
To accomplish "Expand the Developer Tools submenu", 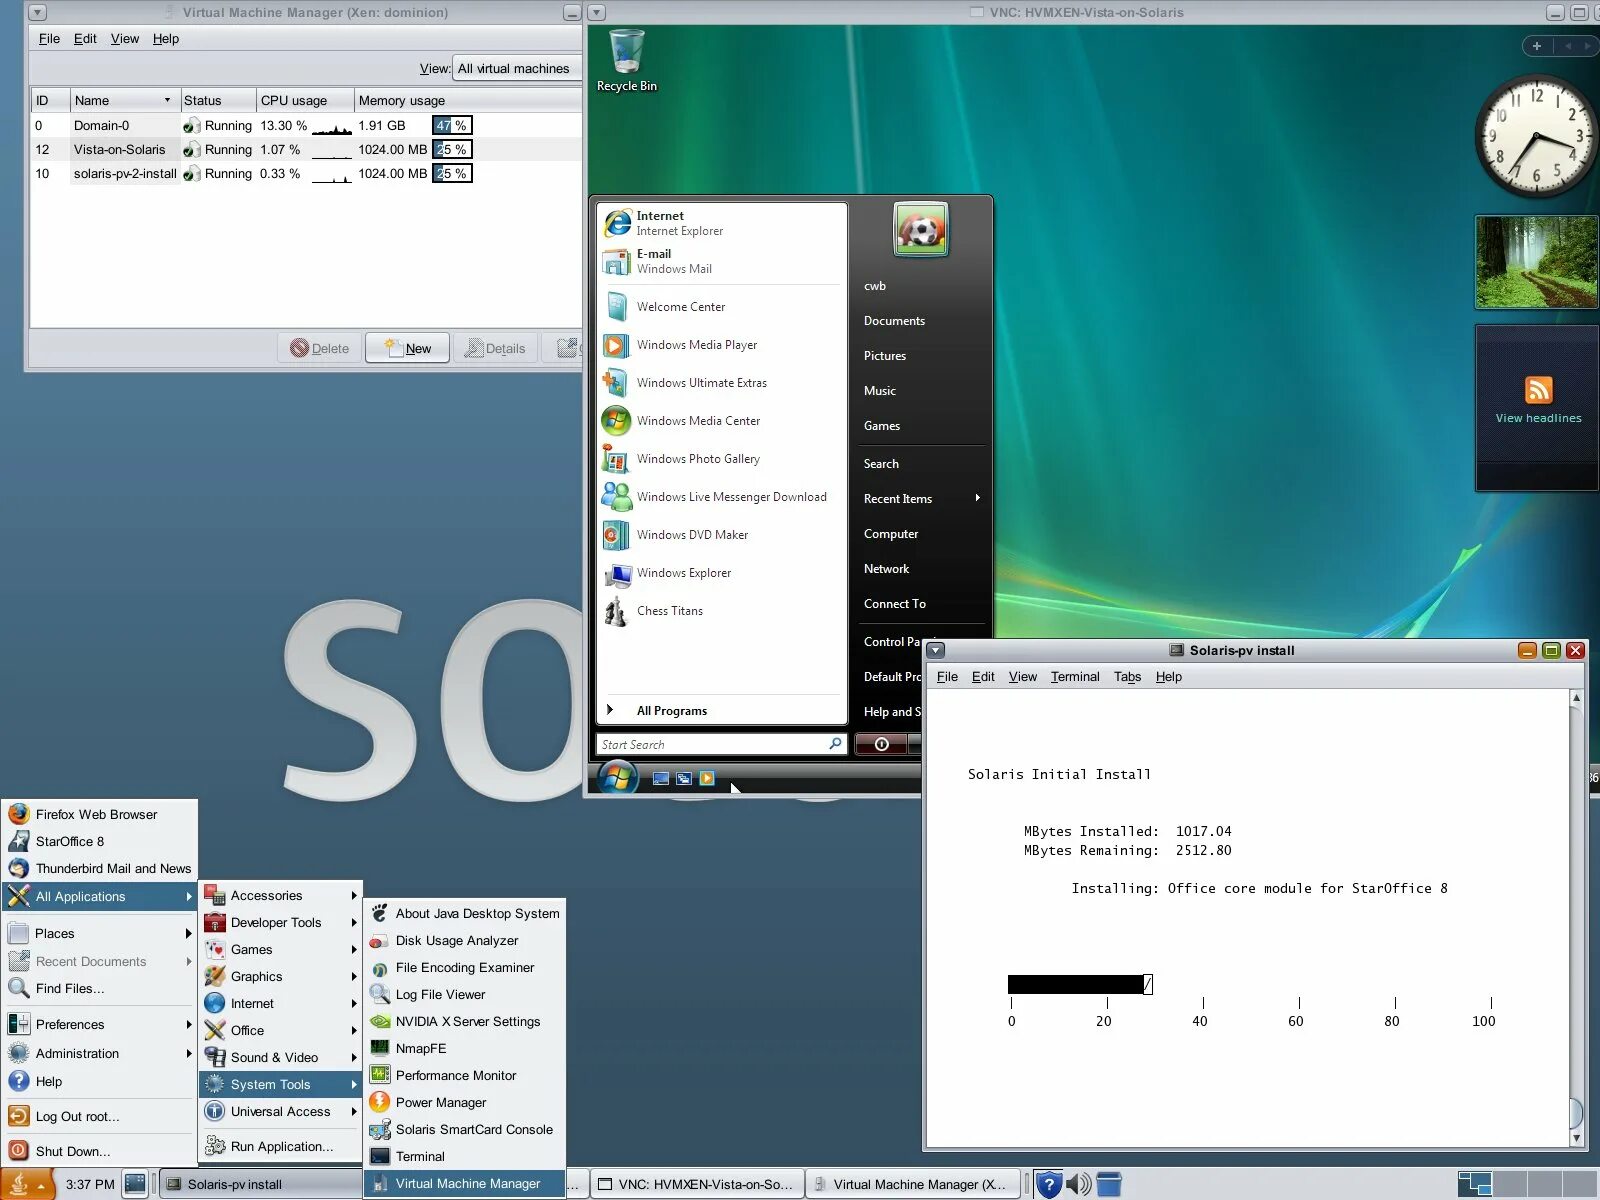I will (x=281, y=922).
